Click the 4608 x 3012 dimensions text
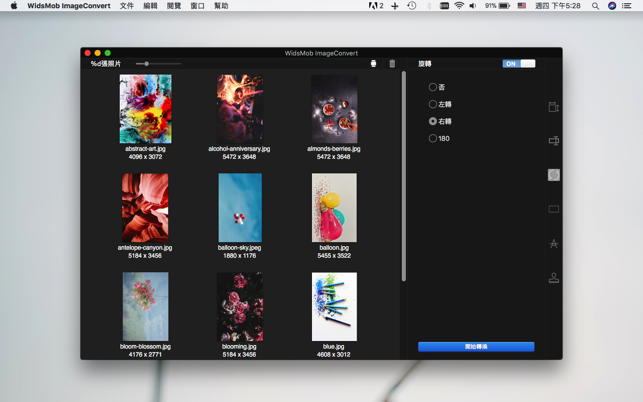This screenshot has height=402, width=643. click(x=333, y=354)
